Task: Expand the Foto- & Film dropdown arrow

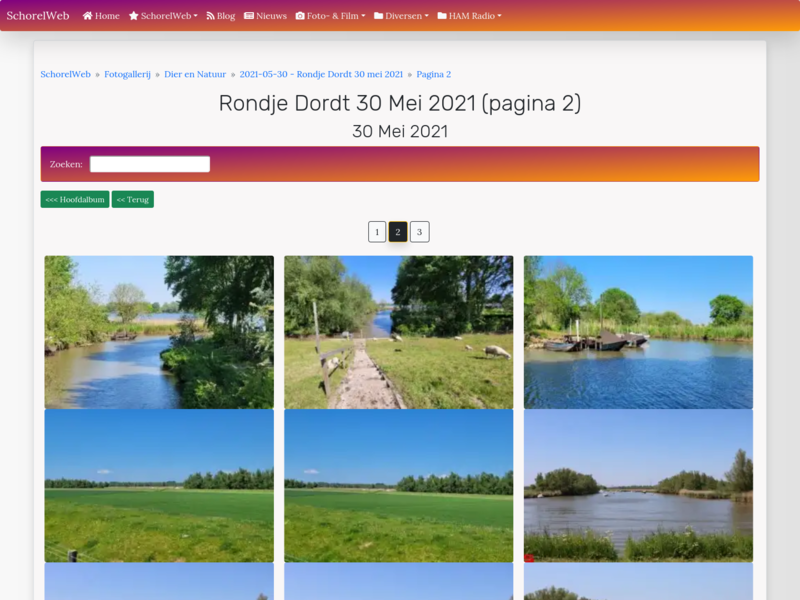Action: coord(363,16)
